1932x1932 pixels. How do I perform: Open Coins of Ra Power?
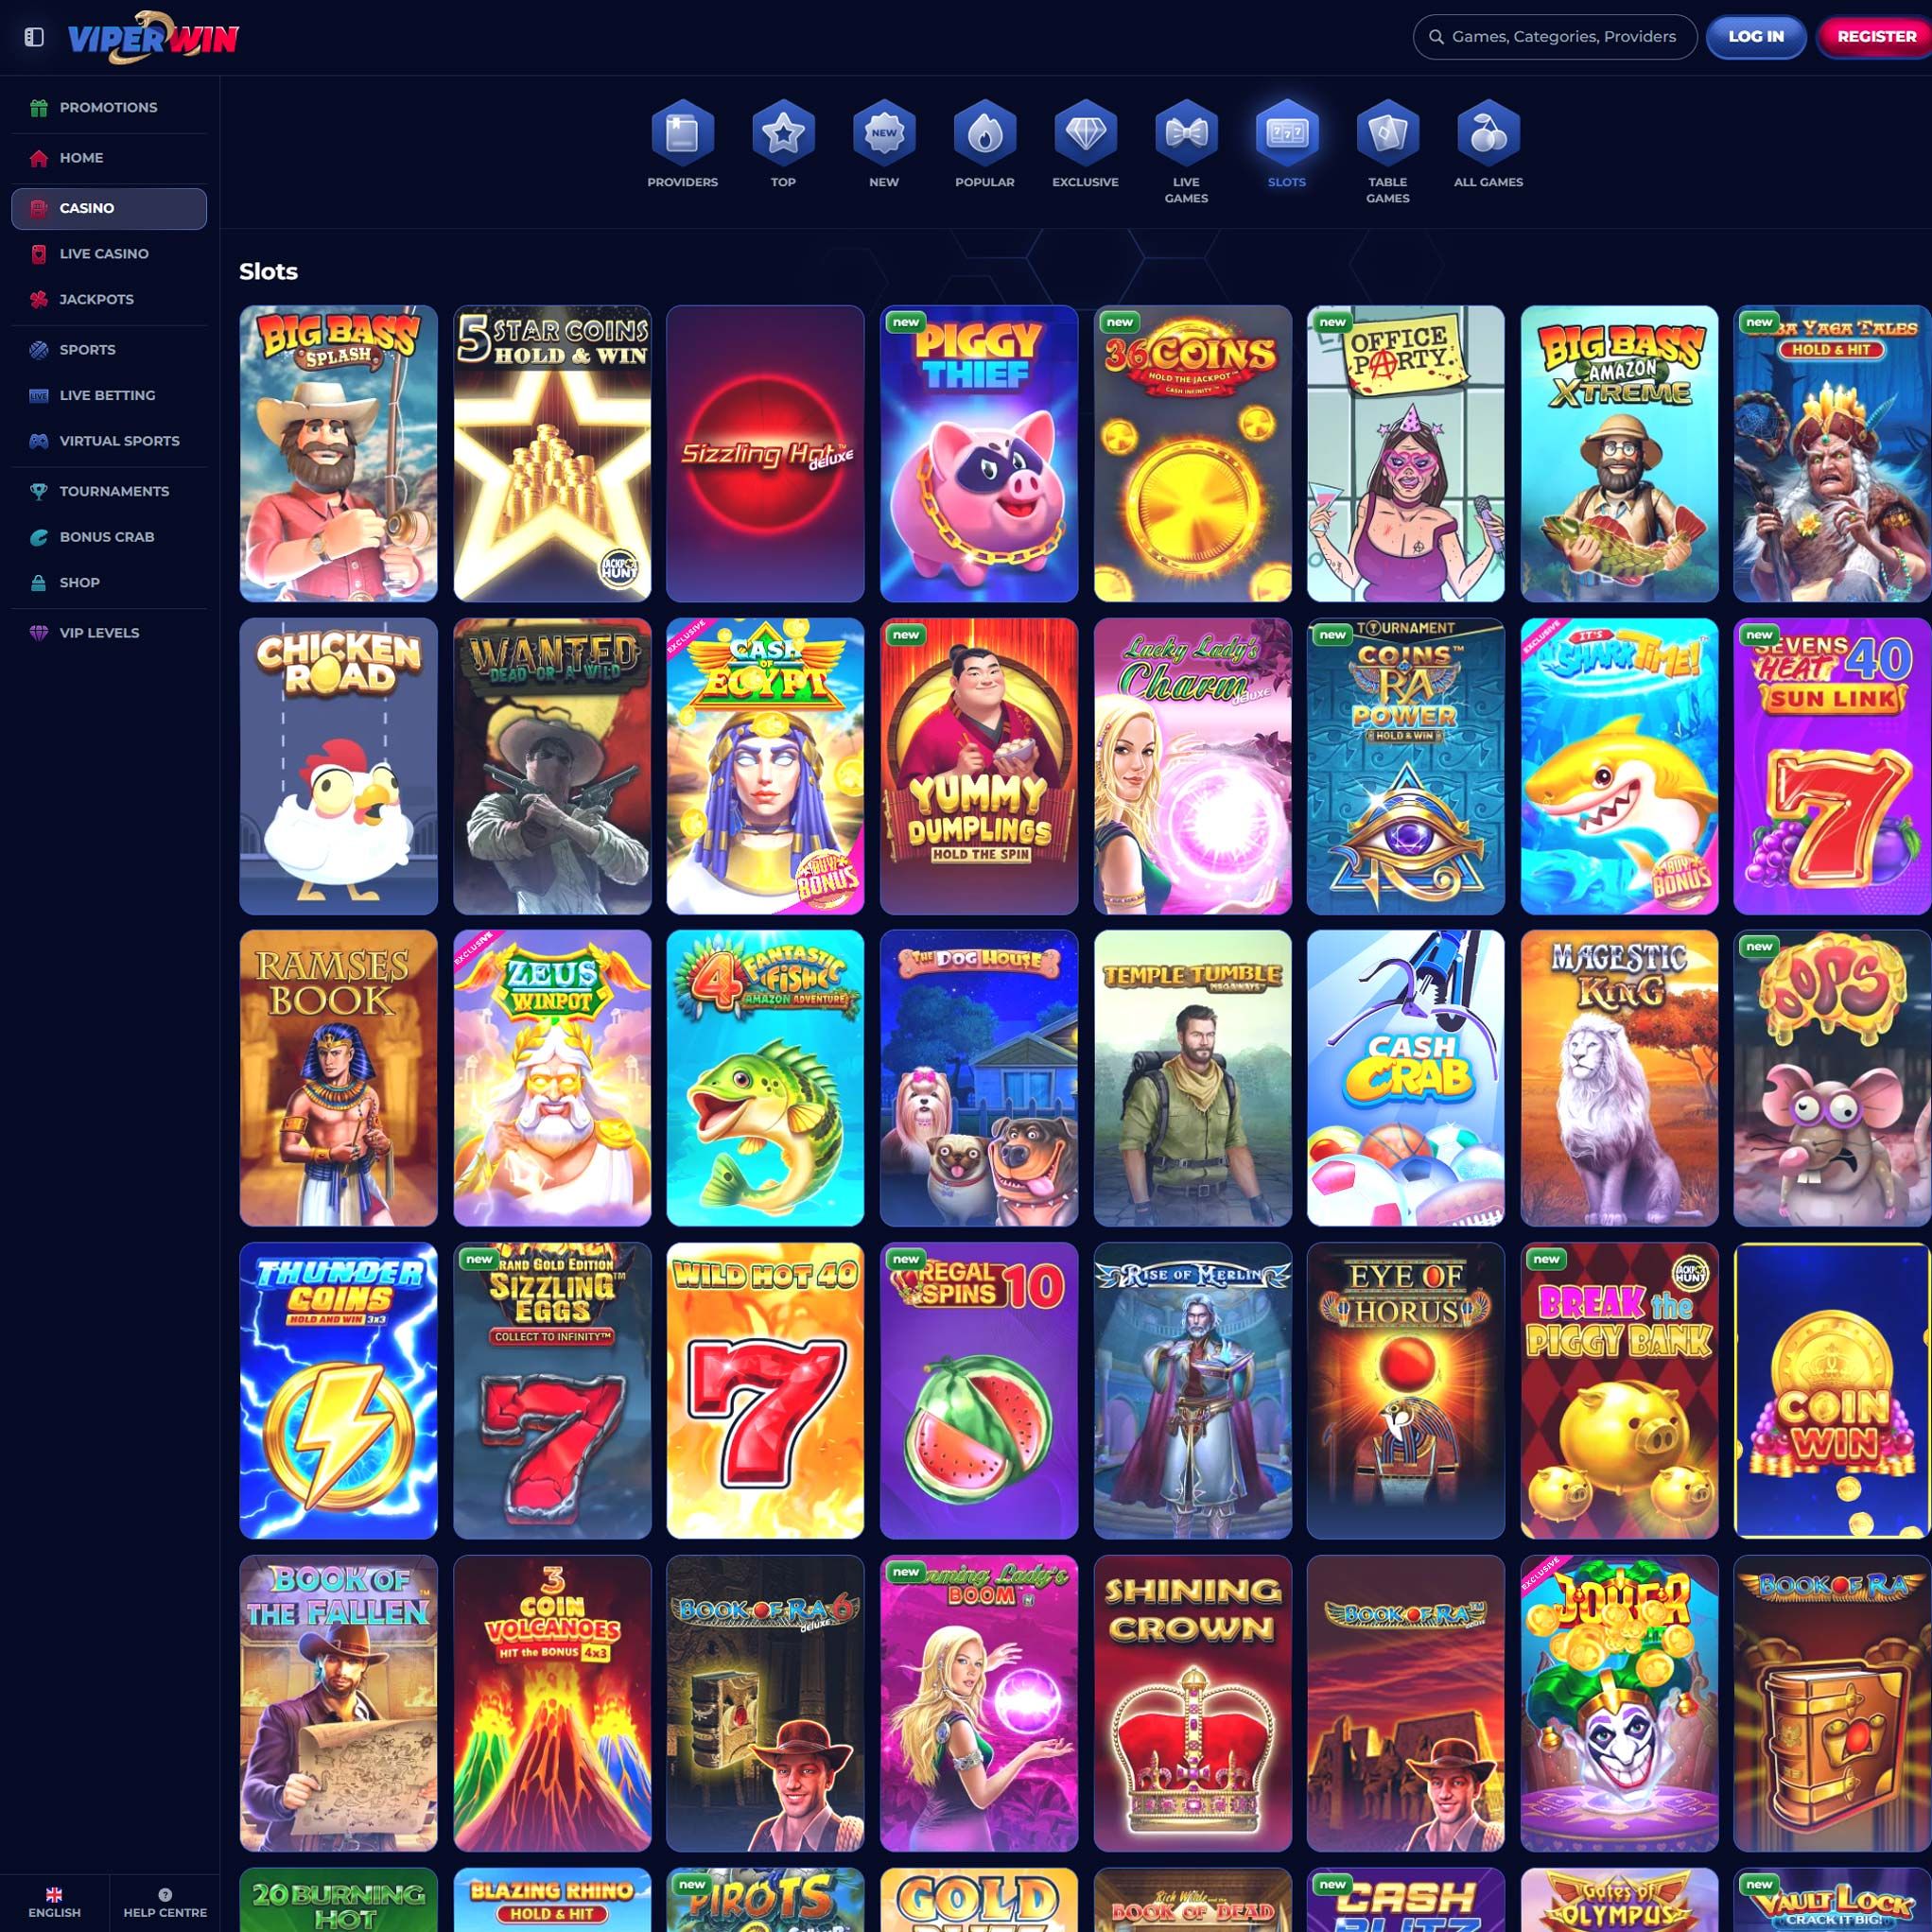pyautogui.click(x=1405, y=766)
